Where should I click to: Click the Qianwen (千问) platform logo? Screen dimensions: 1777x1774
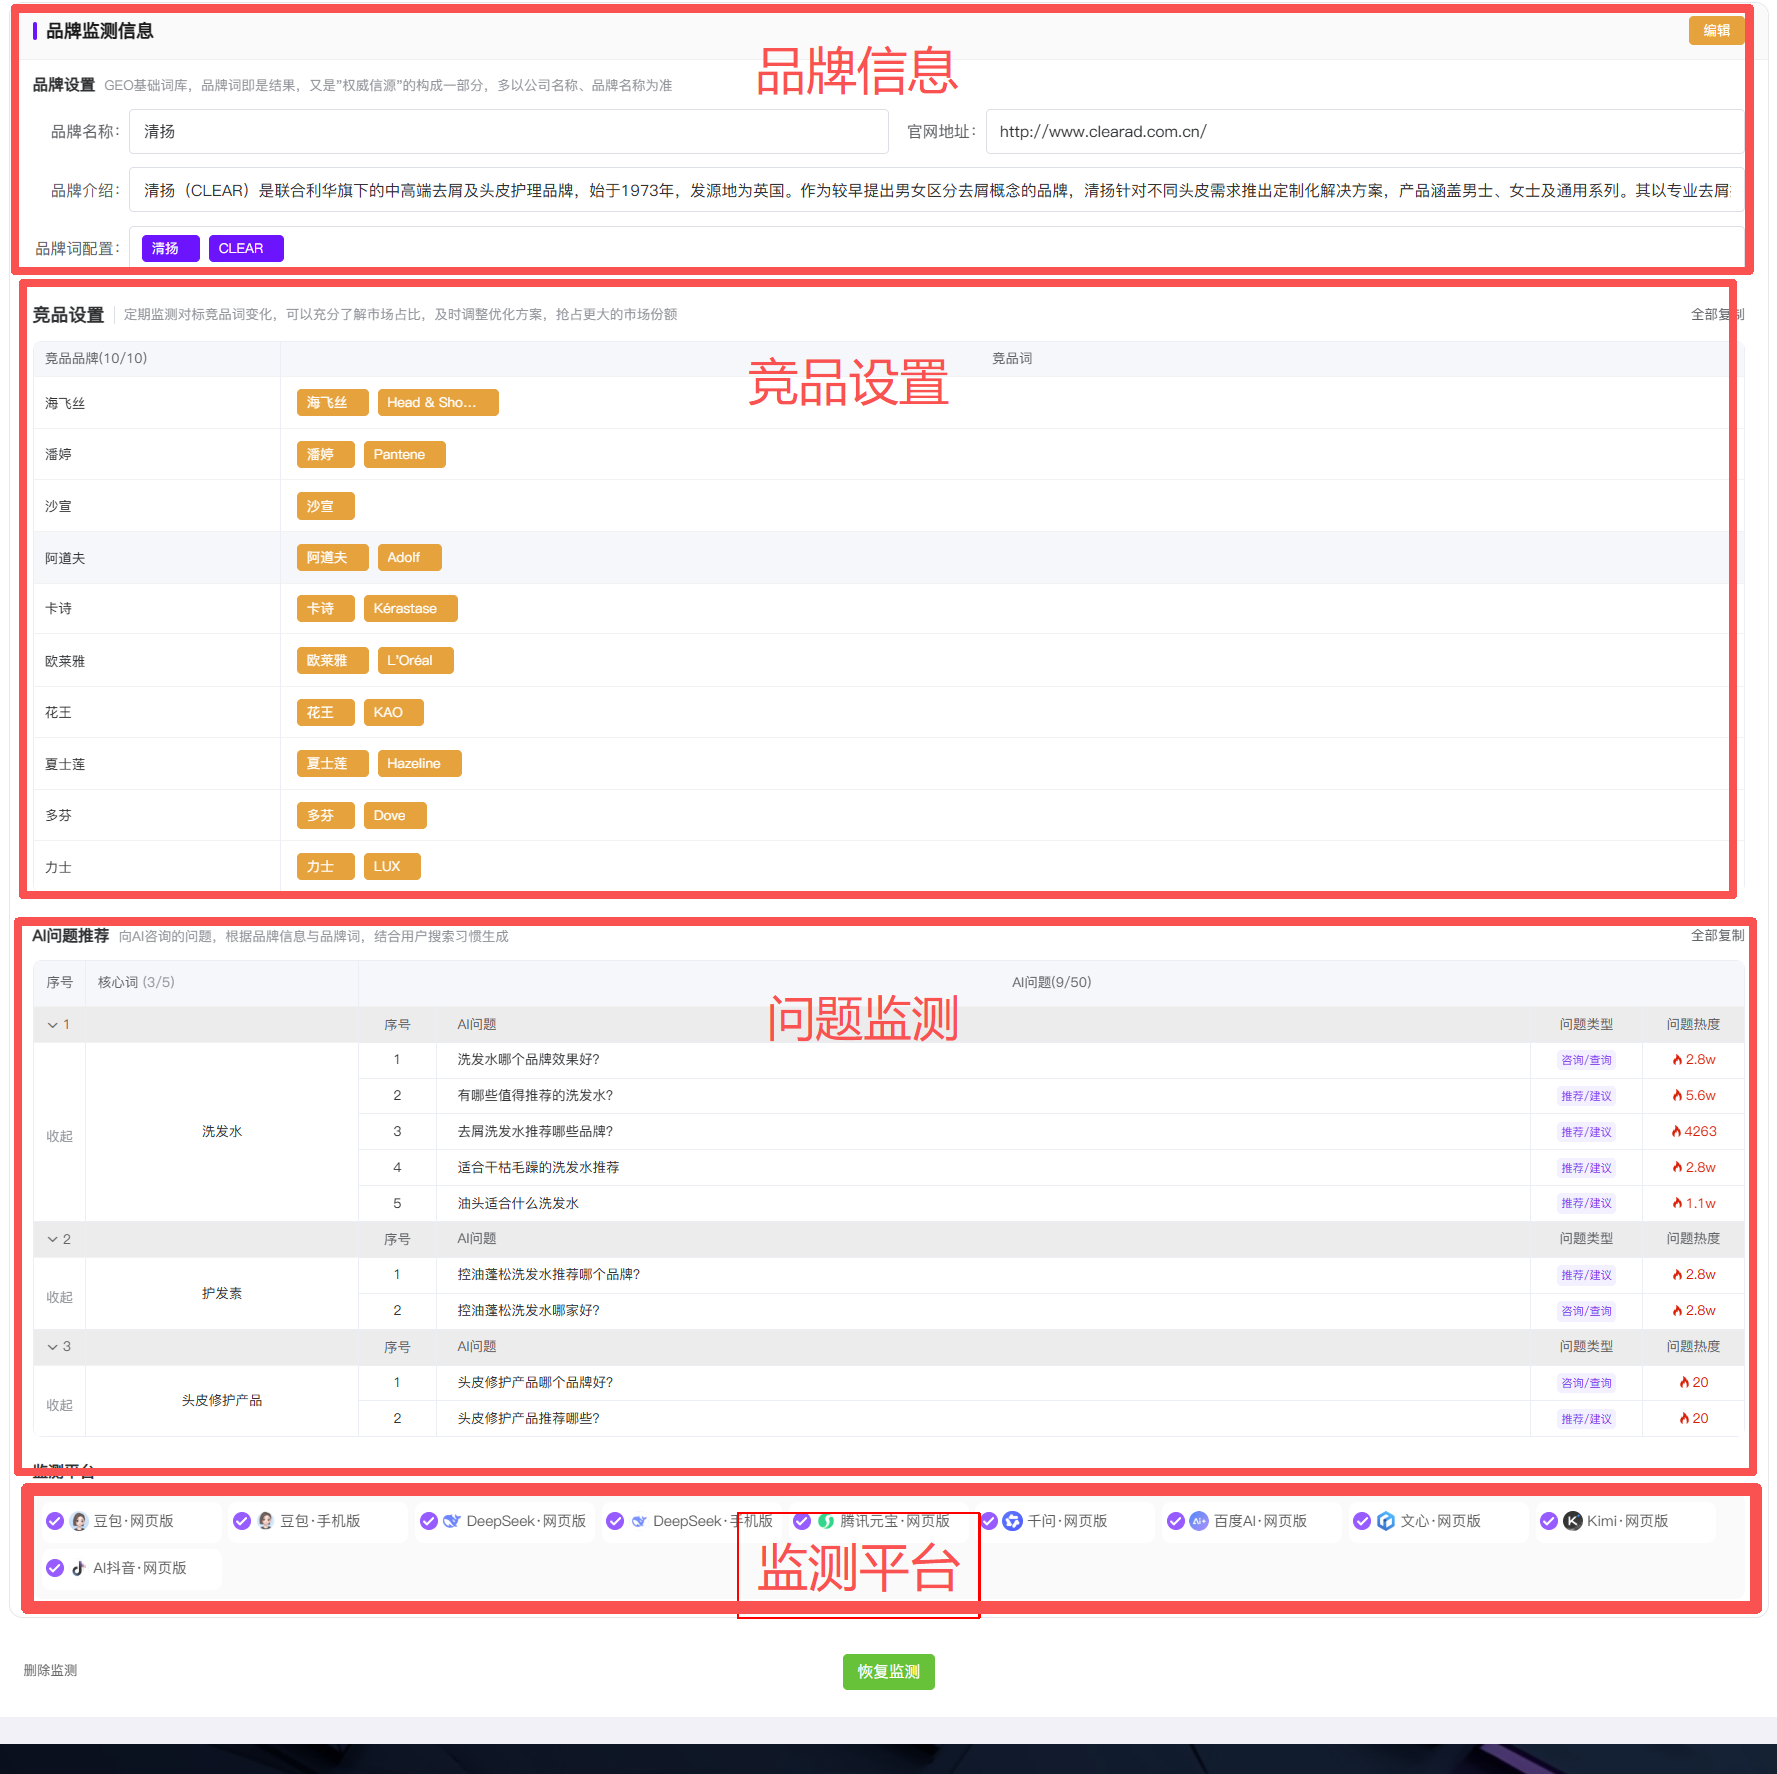point(1012,1521)
